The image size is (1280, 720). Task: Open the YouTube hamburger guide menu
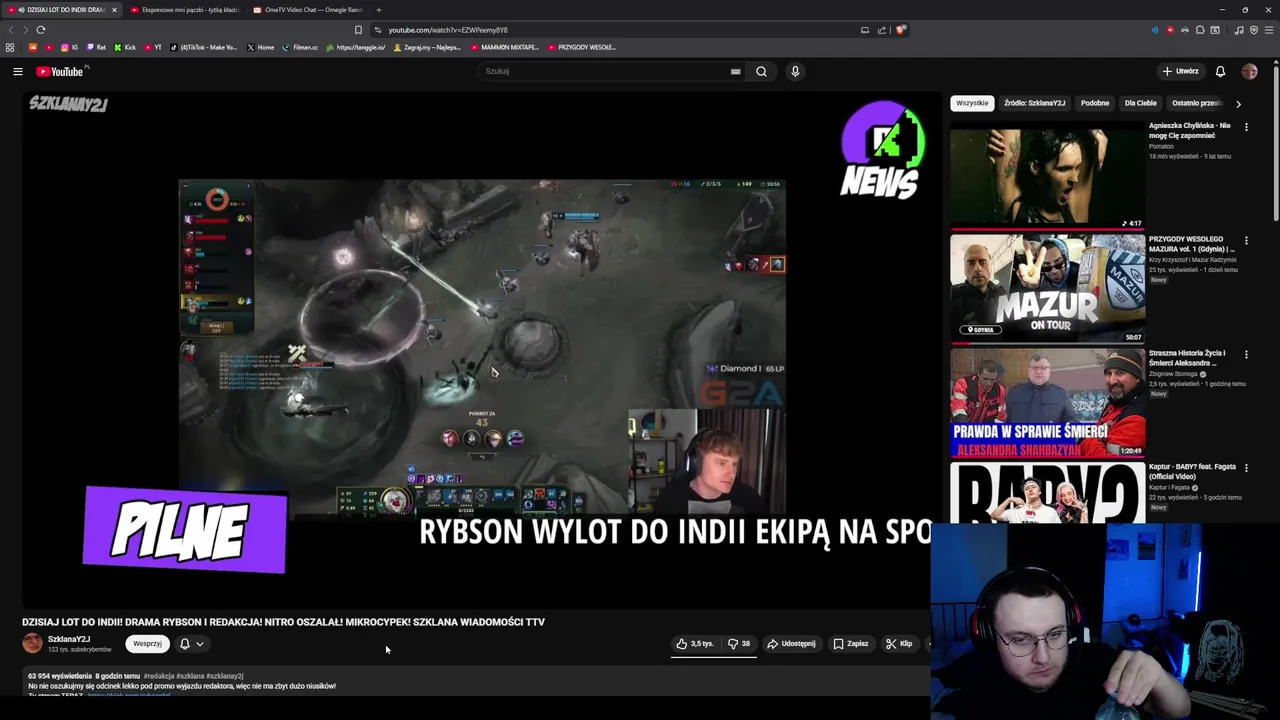click(x=17, y=71)
